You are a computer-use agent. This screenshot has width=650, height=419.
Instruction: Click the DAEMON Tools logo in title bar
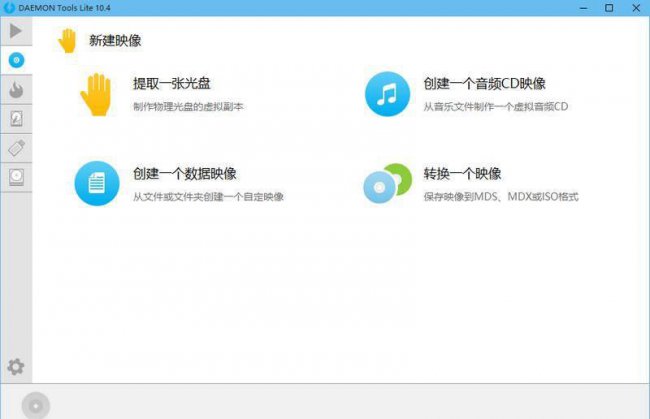9,7
